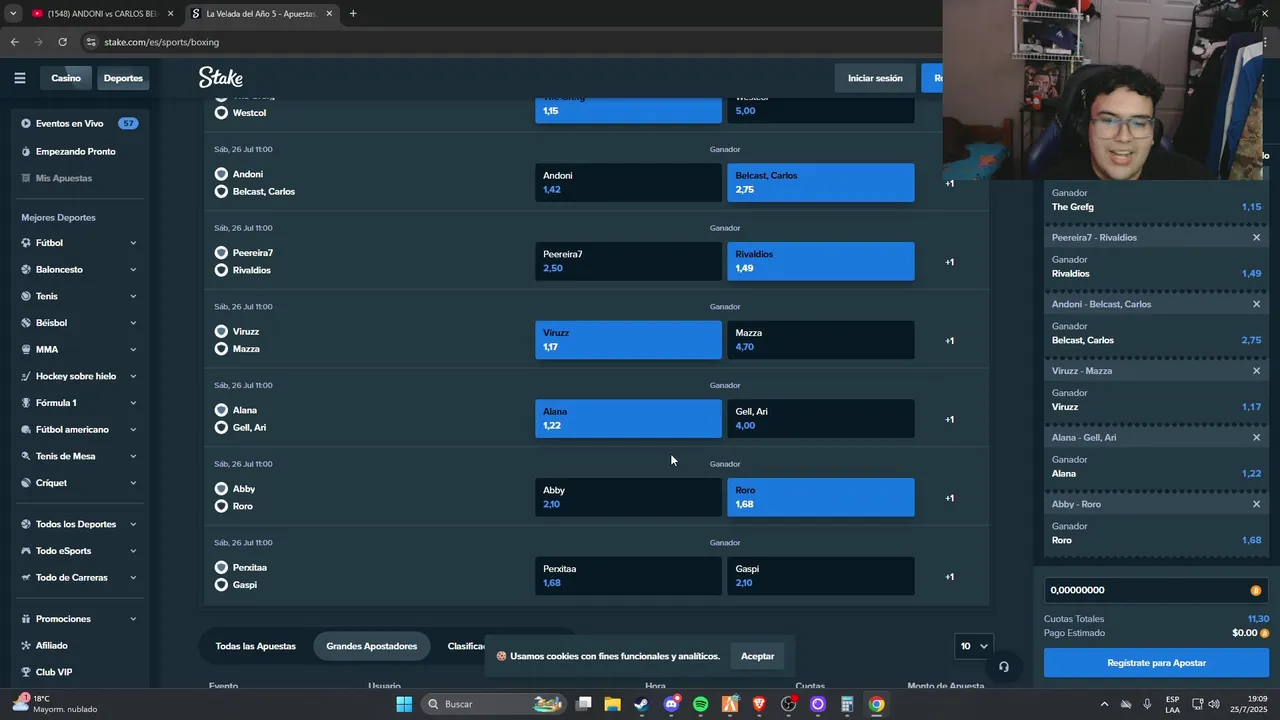Expand the Fórmula 1 sidebar section

tap(133, 403)
